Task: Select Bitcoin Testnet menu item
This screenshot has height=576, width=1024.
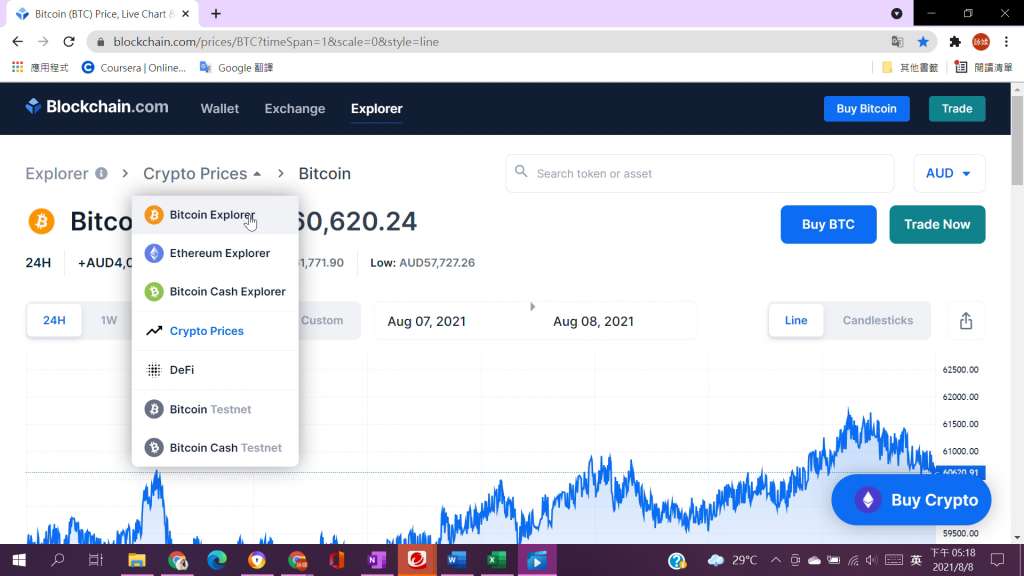Action: (215, 409)
